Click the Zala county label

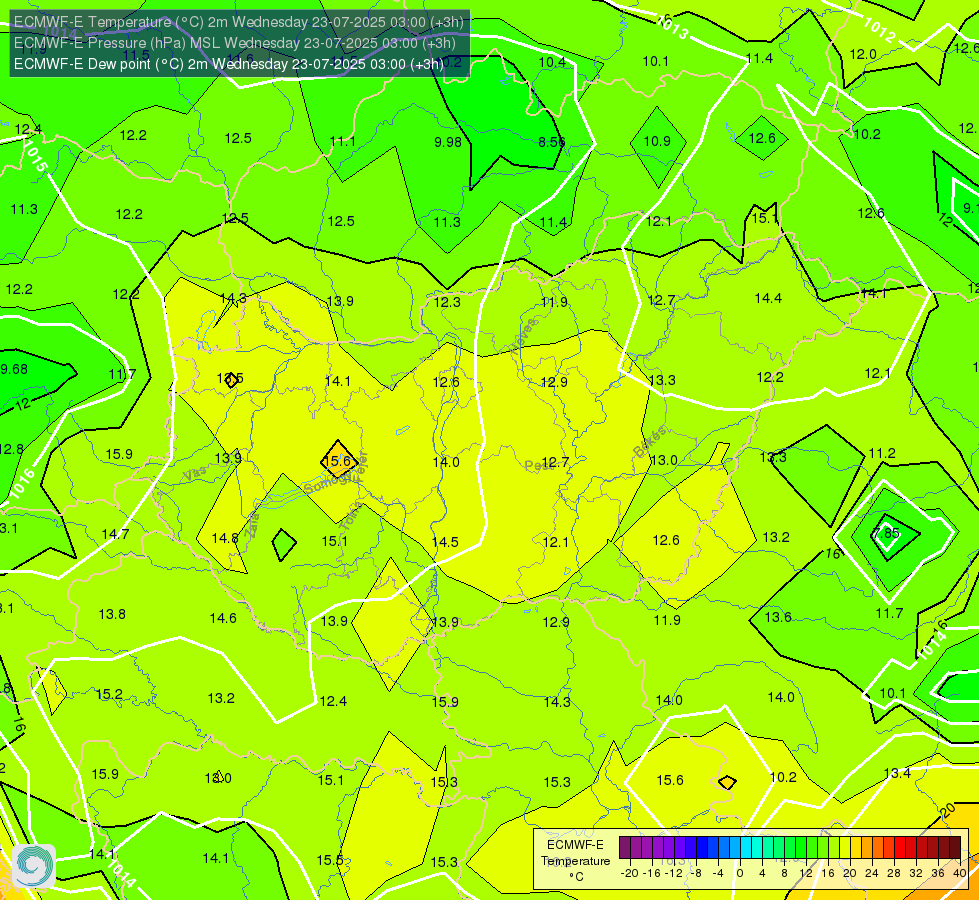(252, 526)
